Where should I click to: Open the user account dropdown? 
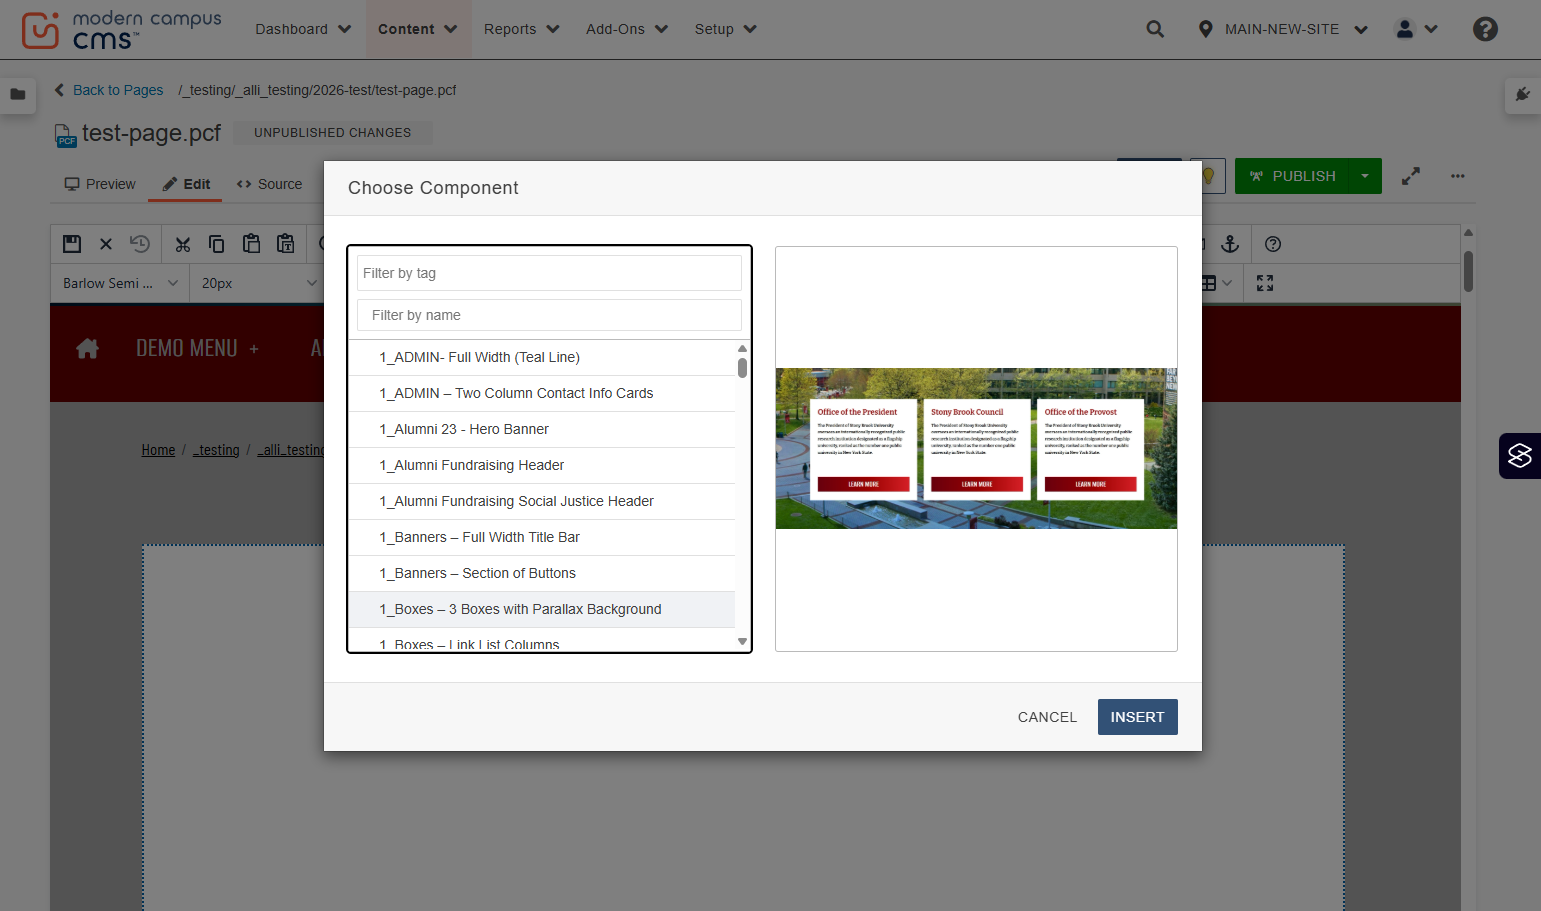1417,29
